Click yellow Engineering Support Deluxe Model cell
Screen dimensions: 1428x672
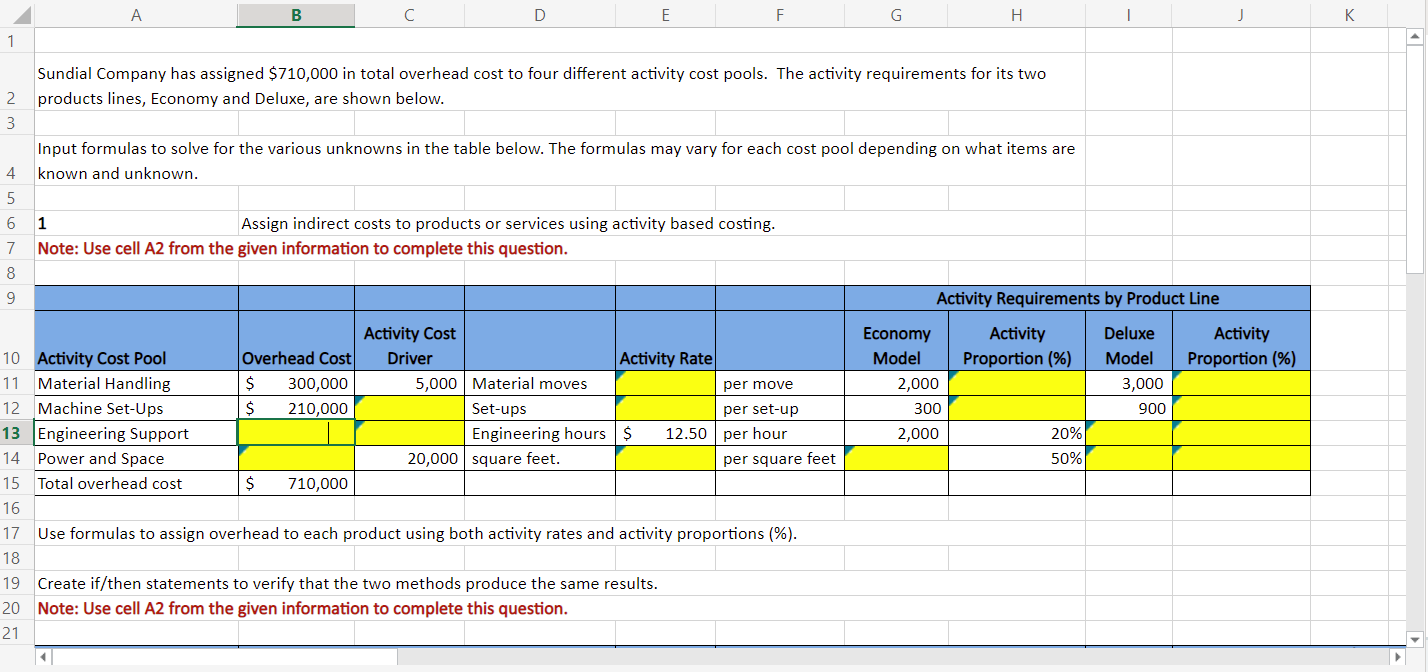(1129, 433)
